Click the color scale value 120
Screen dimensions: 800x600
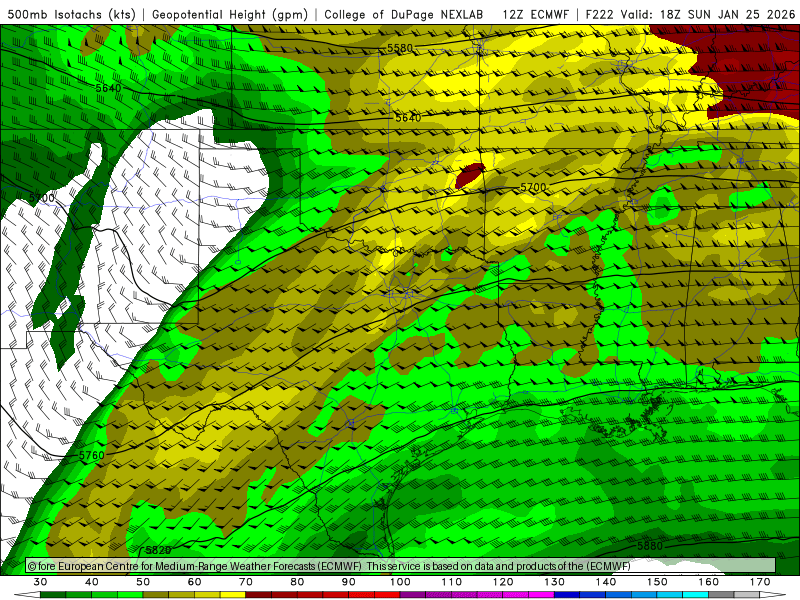pos(503,582)
